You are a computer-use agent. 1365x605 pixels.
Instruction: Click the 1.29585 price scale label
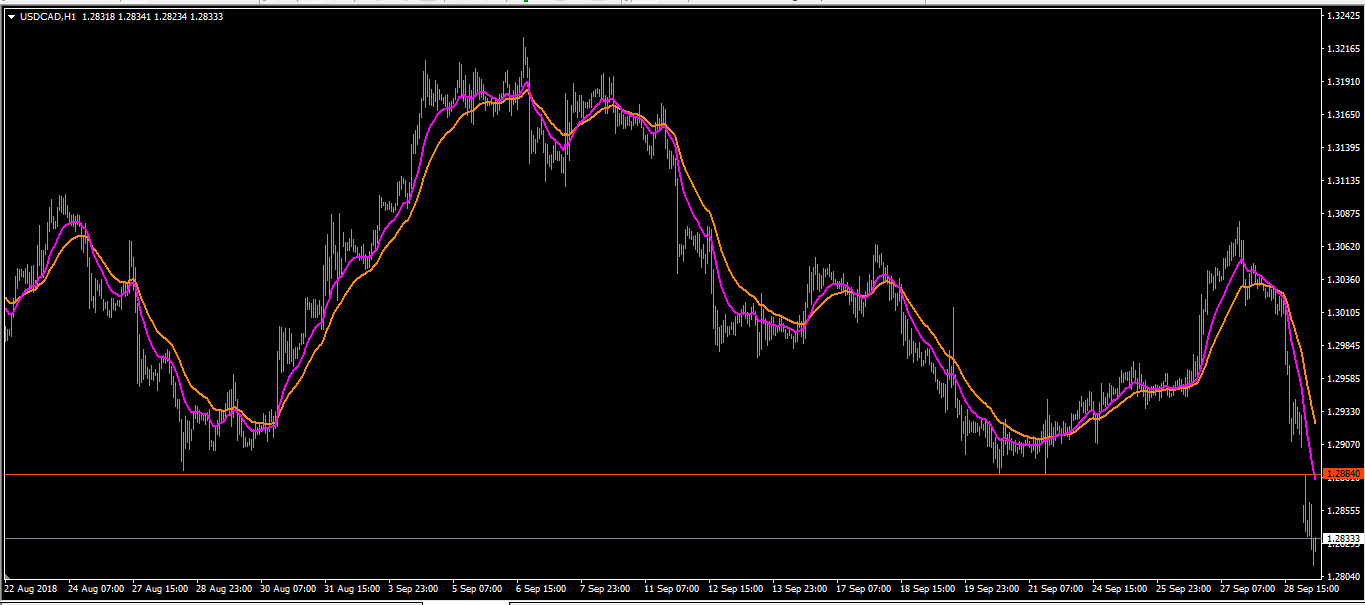point(1342,379)
